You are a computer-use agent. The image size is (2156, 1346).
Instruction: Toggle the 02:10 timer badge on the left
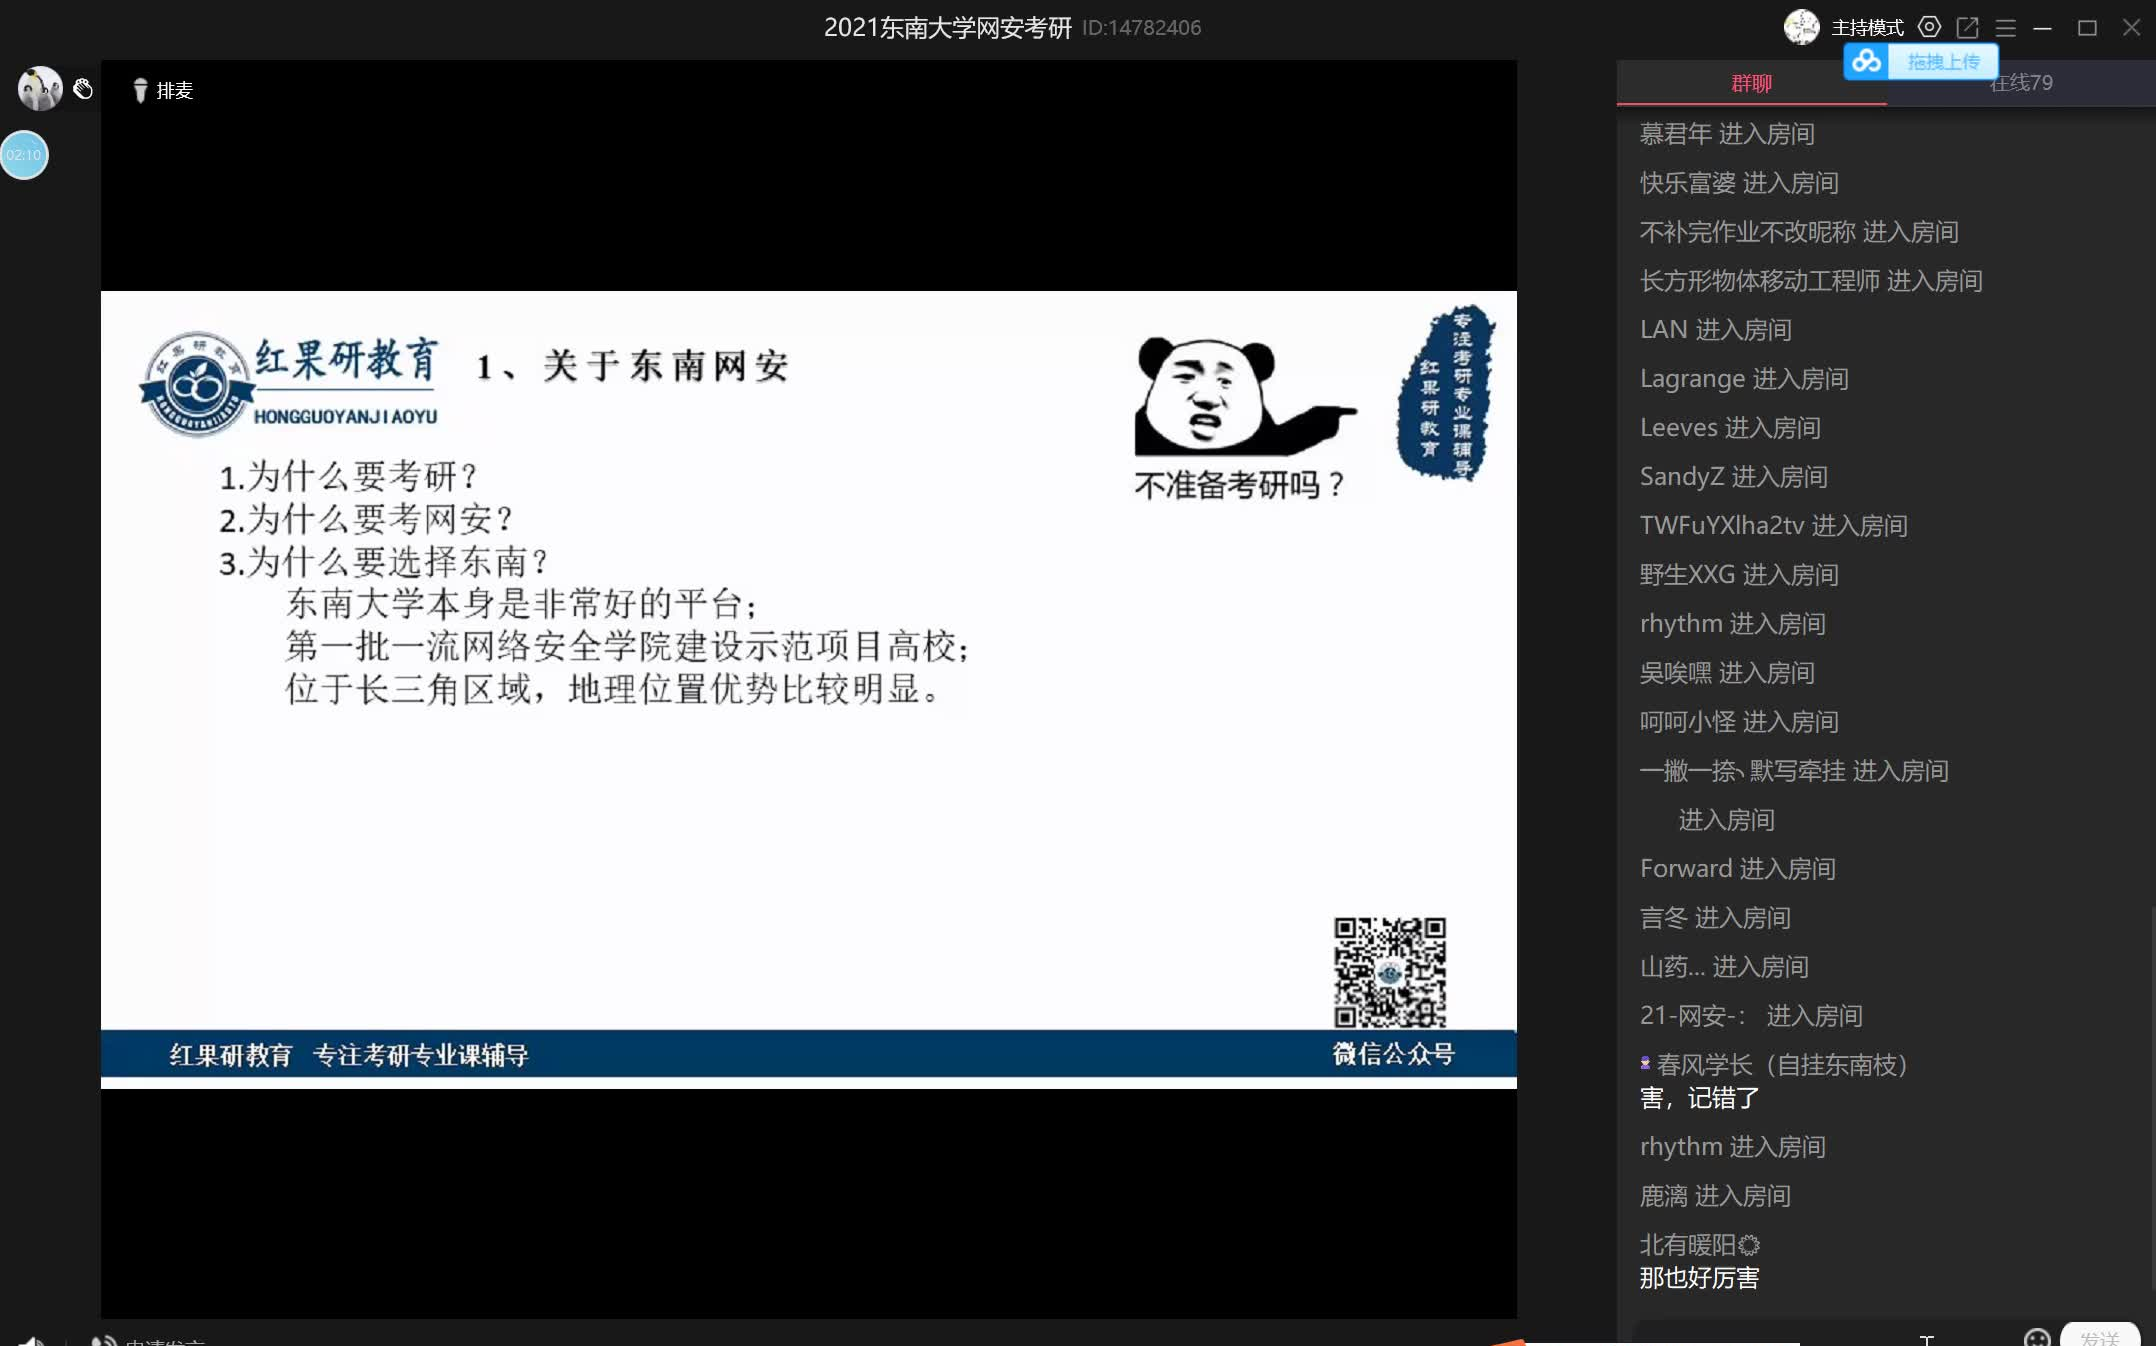click(25, 155)
